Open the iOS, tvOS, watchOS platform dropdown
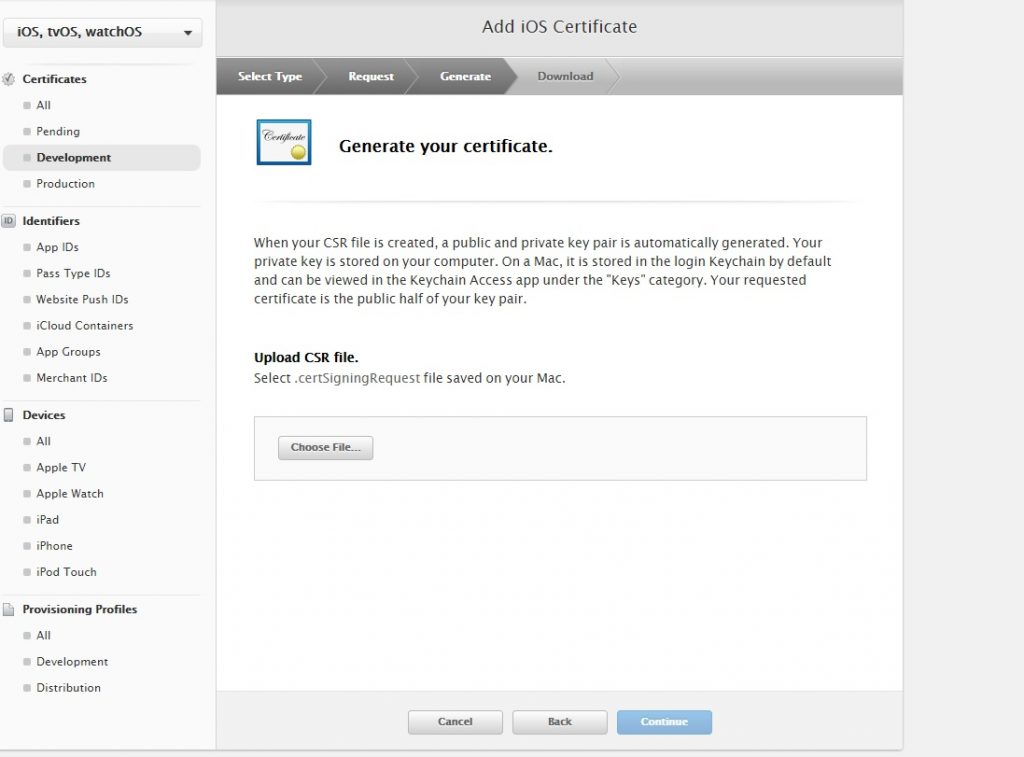 [103, 32]
